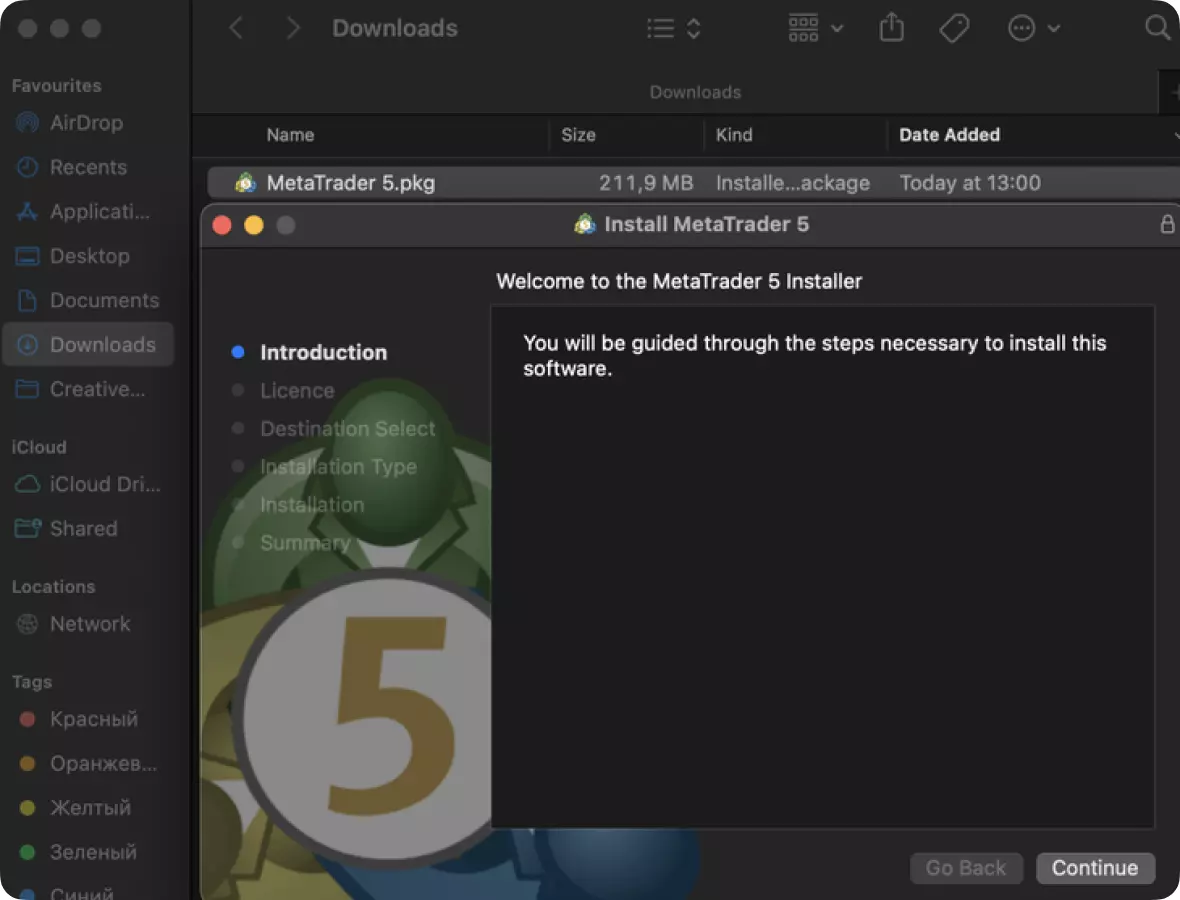Click the iCloud Drive icon
Viewport: 1180px width, 900px height.
[30, 484]
